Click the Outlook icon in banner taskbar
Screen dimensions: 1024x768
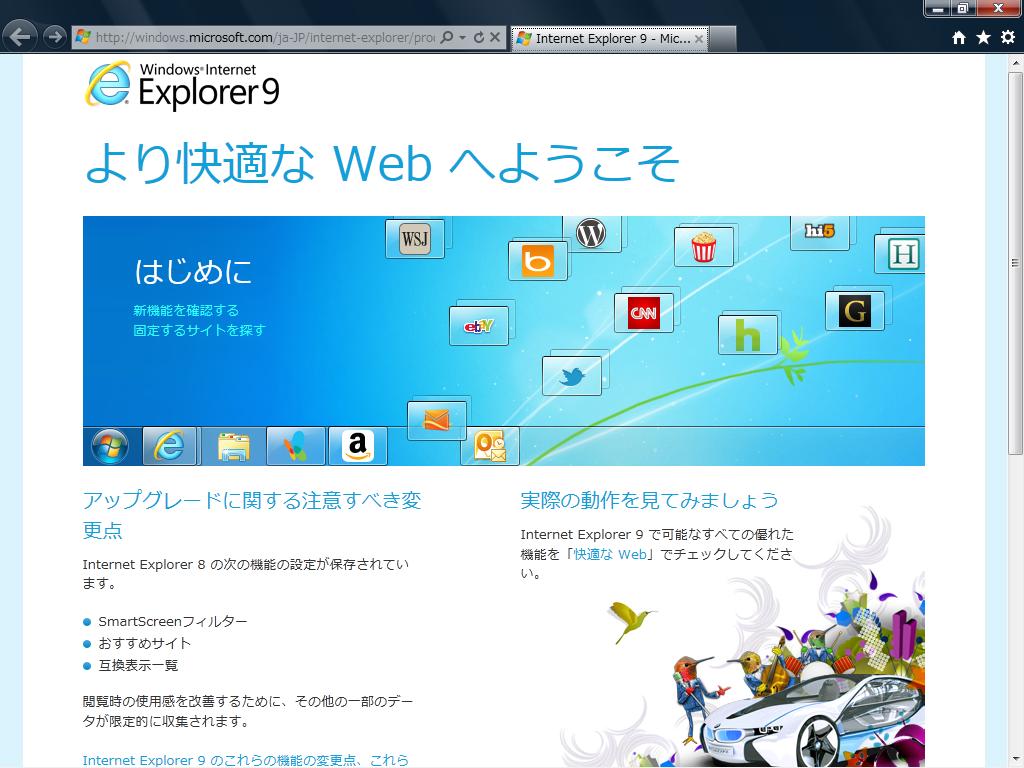(490, 446)
